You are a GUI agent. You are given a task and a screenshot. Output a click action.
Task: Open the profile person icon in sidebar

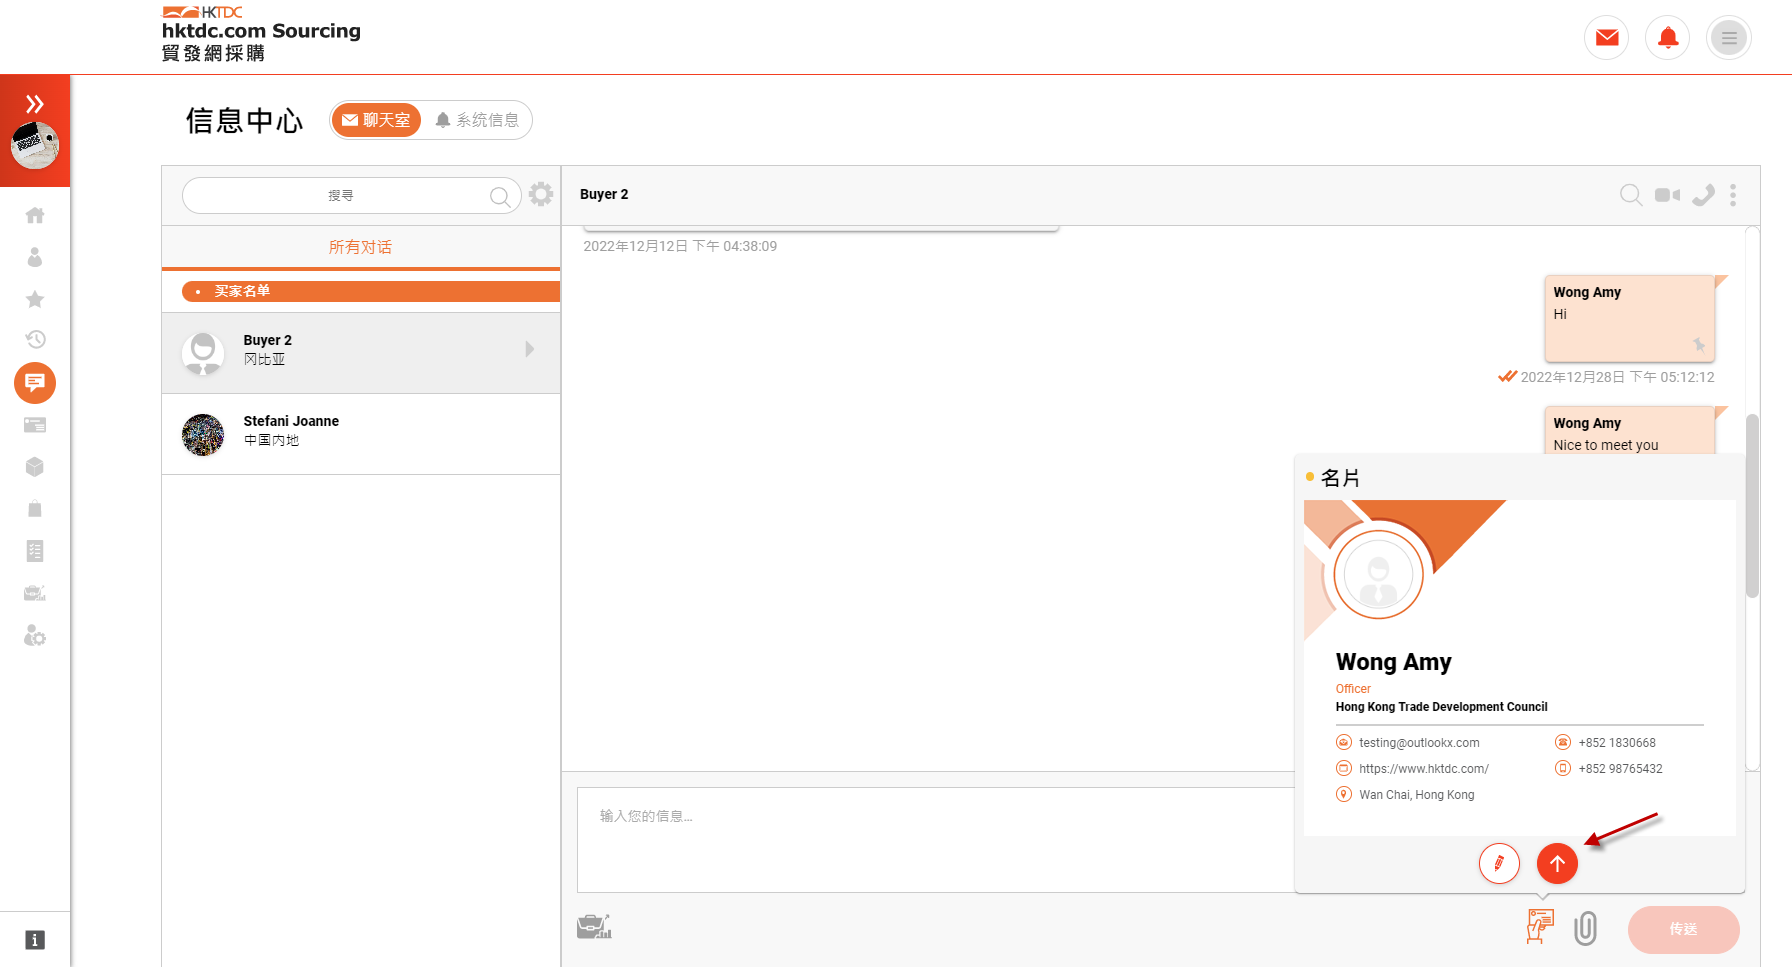pos(35,257)
